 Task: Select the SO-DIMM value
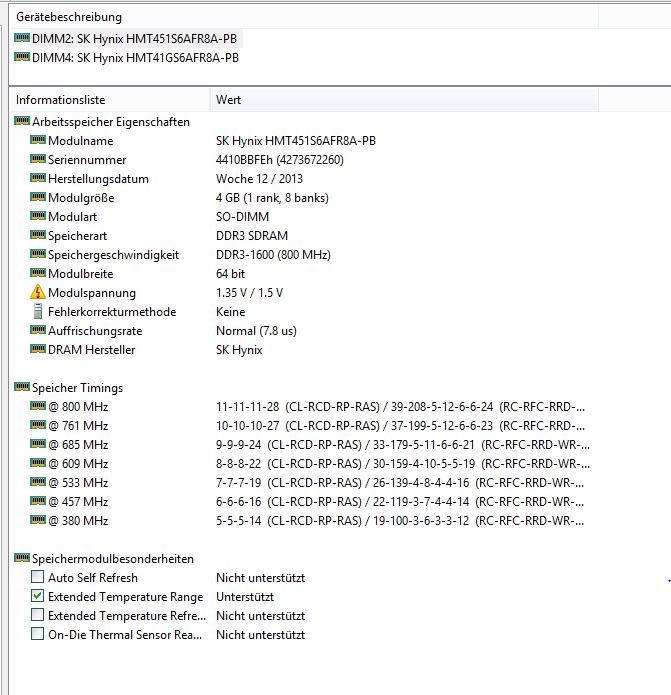(242, 217)
